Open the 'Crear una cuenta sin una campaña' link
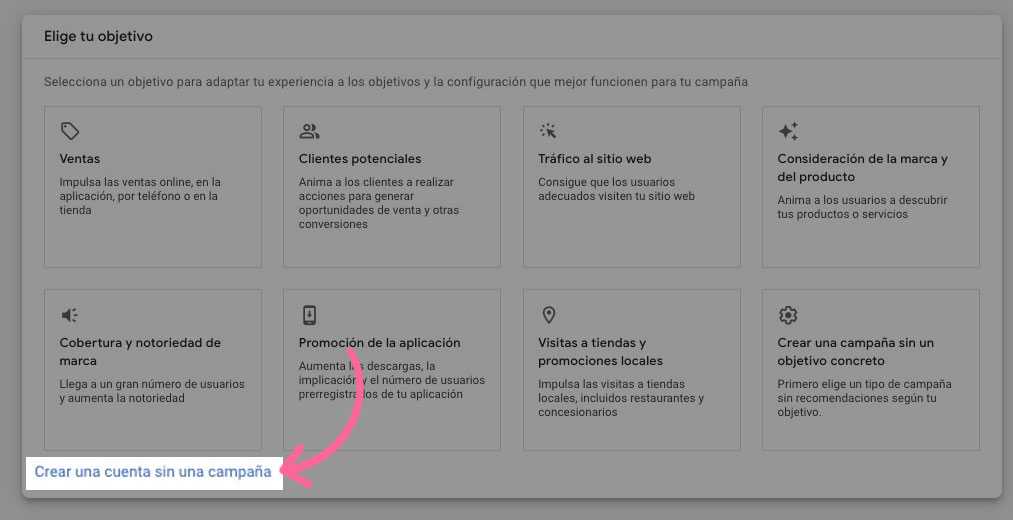 coord(153,472)
